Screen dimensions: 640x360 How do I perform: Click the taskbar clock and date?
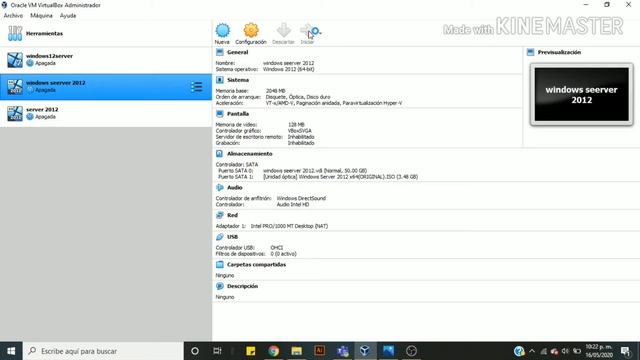coord(599,351)
